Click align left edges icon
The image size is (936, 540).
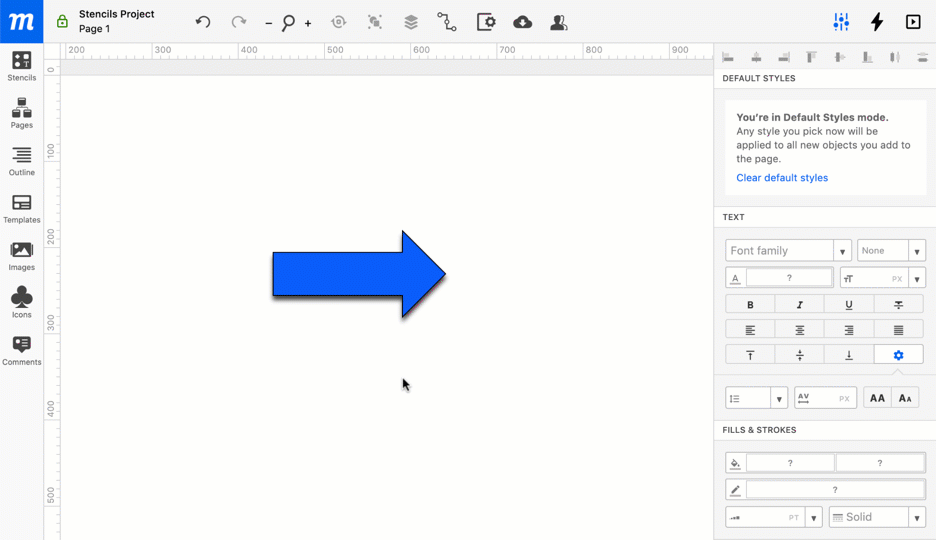tap(728, 57)
